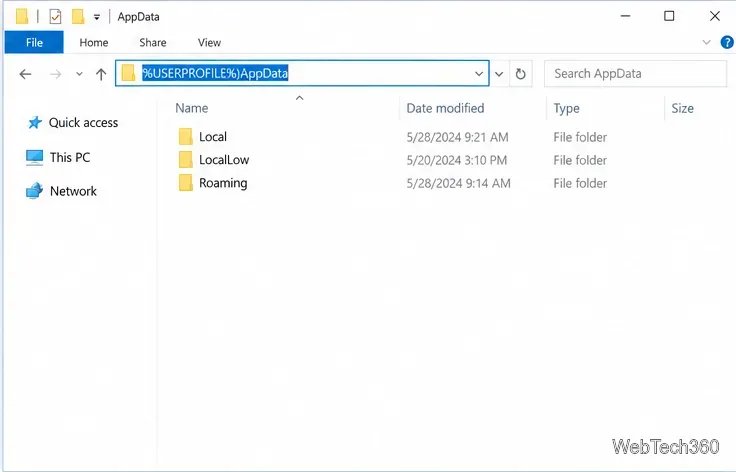736x472 pixels.
Task: Select the Local folder
Action: (213, 137)
